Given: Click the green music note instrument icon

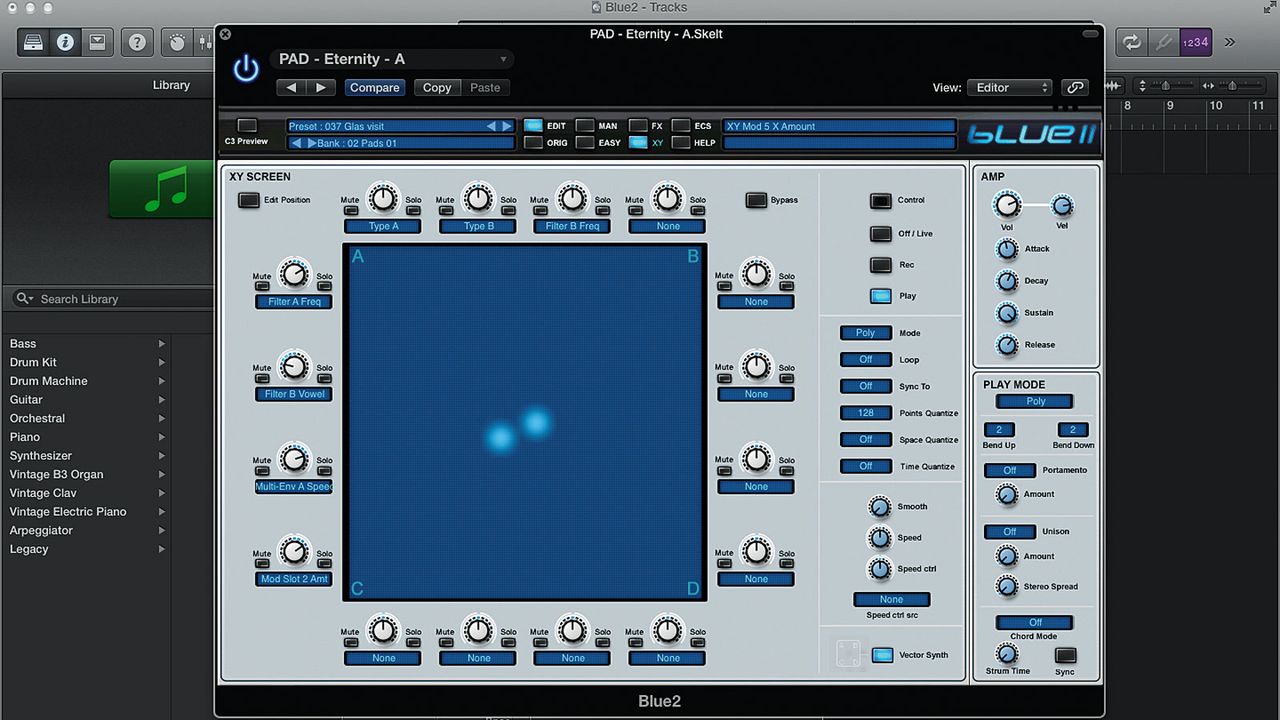Looking at the screenshot, I should point(163,188).
